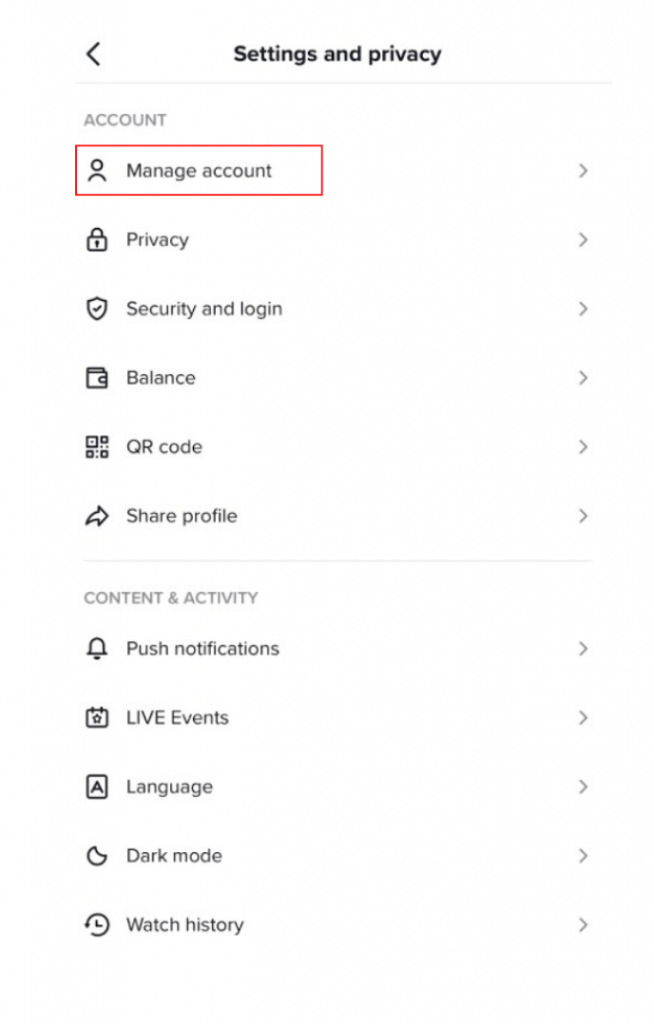
Task: Open the Language setting
Action: [x=338, y=787]
